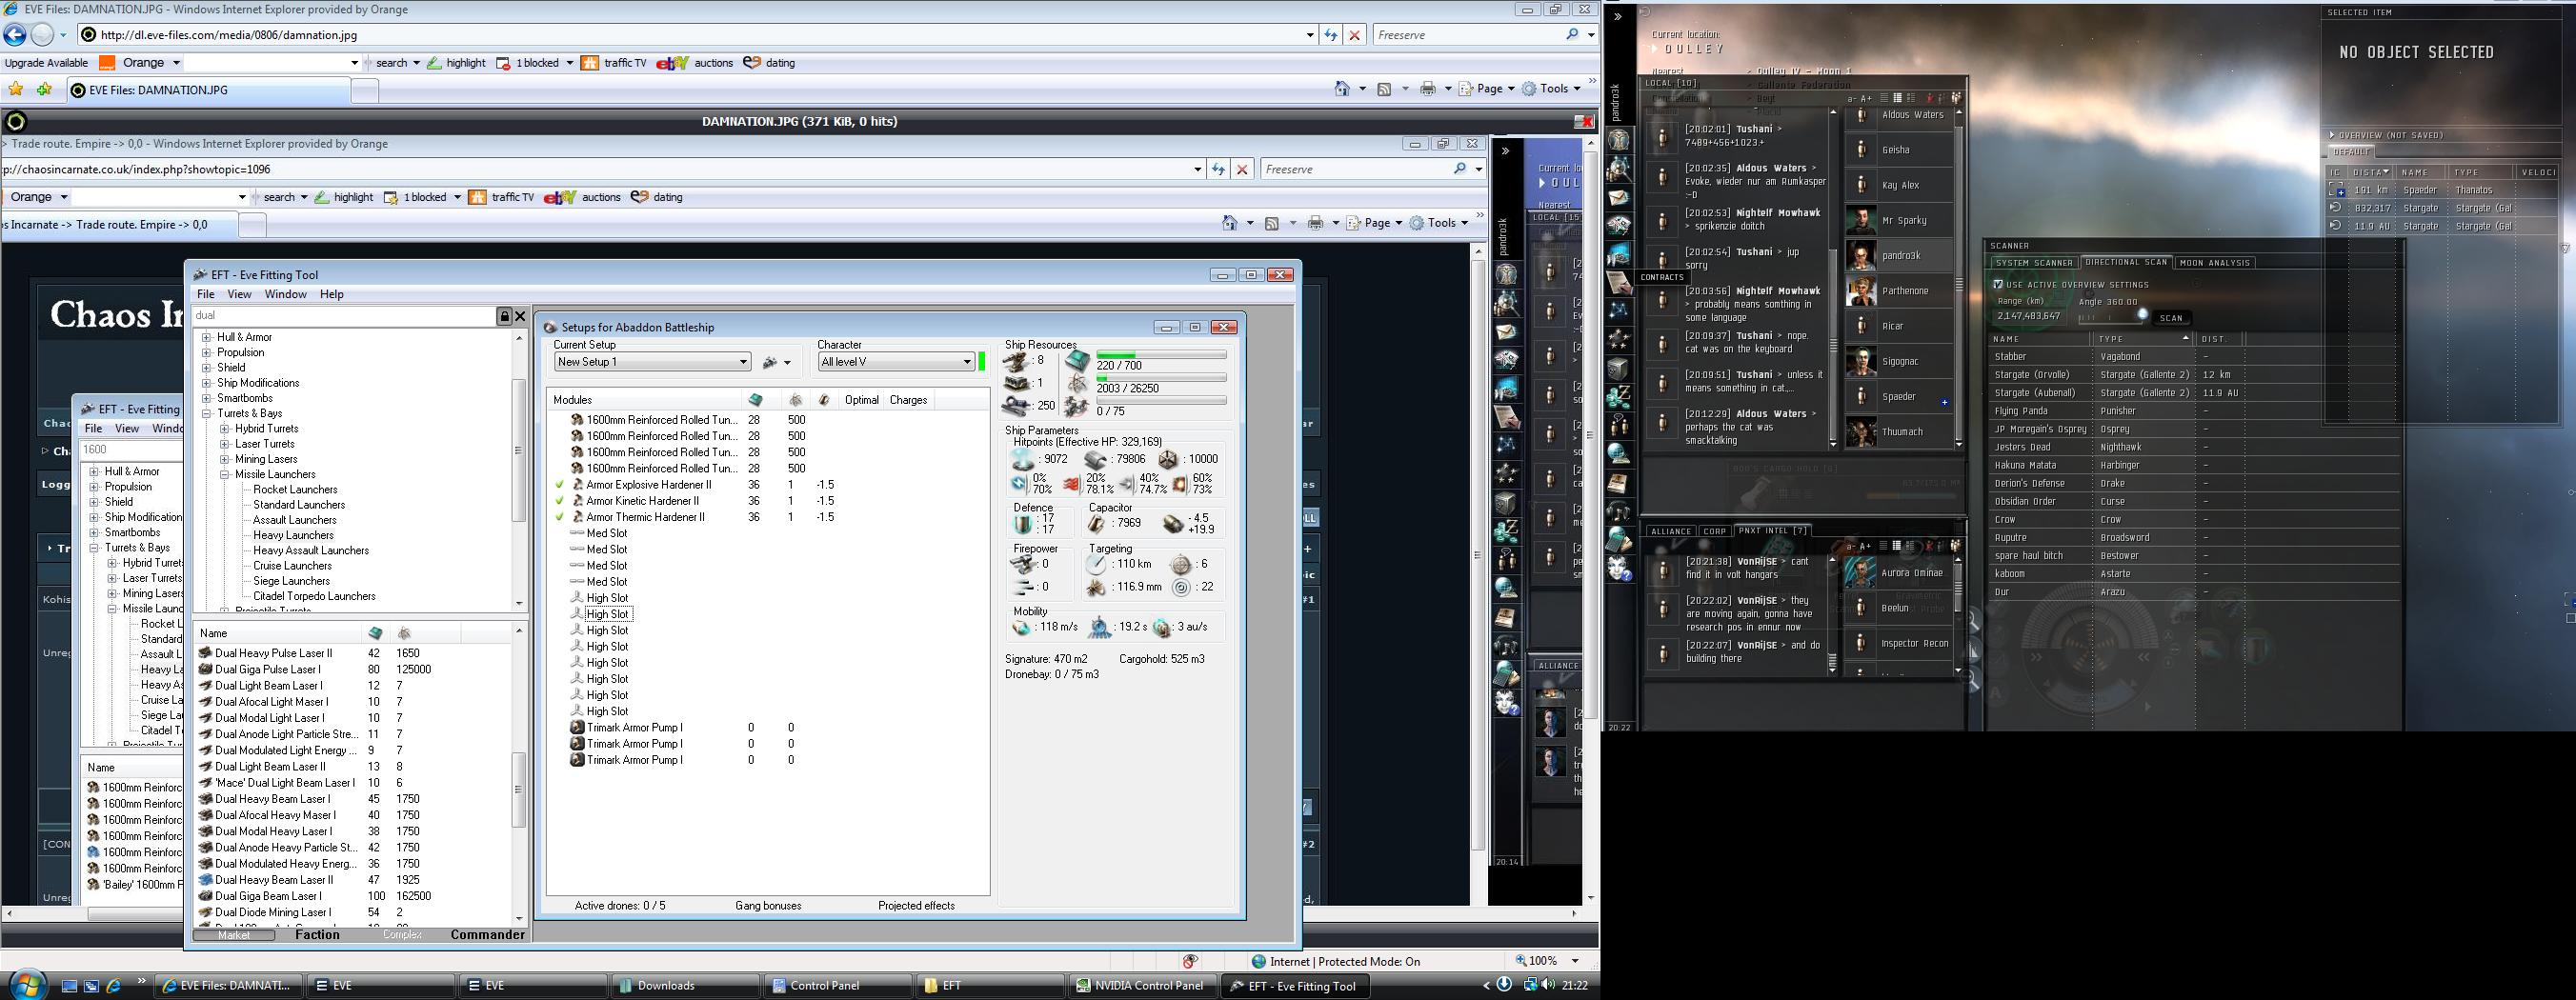2576x1000 pixels.
Task: Select the Stabber row in scanner results
Action: [2193, 357]
